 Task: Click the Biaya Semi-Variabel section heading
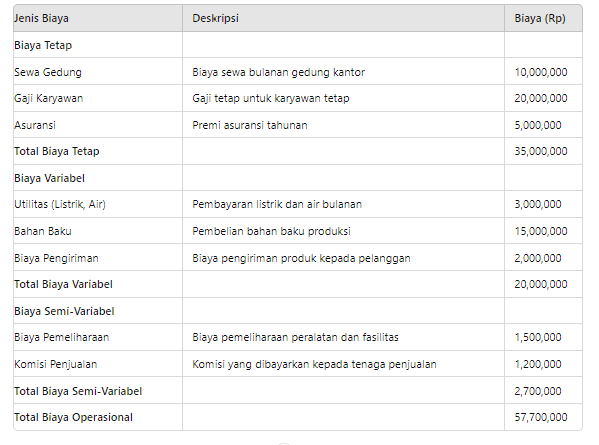point(64,311)
